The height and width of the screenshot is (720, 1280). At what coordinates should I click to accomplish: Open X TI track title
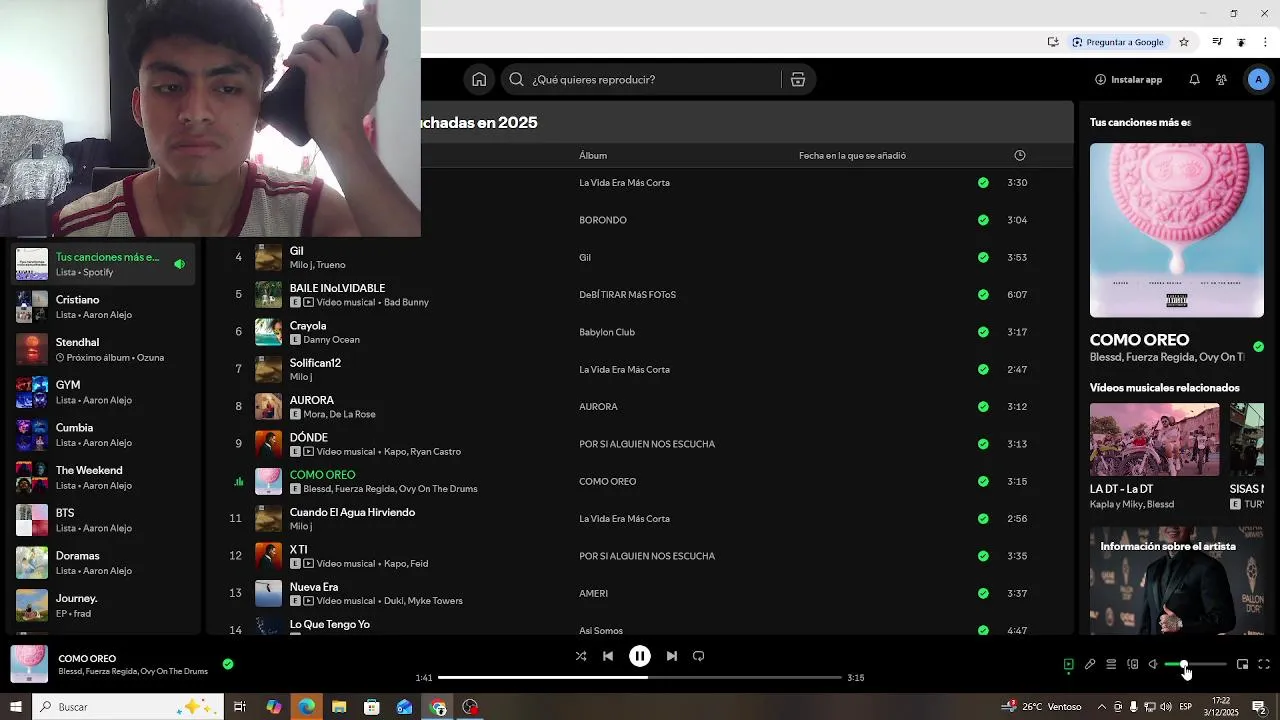(298, 550)
